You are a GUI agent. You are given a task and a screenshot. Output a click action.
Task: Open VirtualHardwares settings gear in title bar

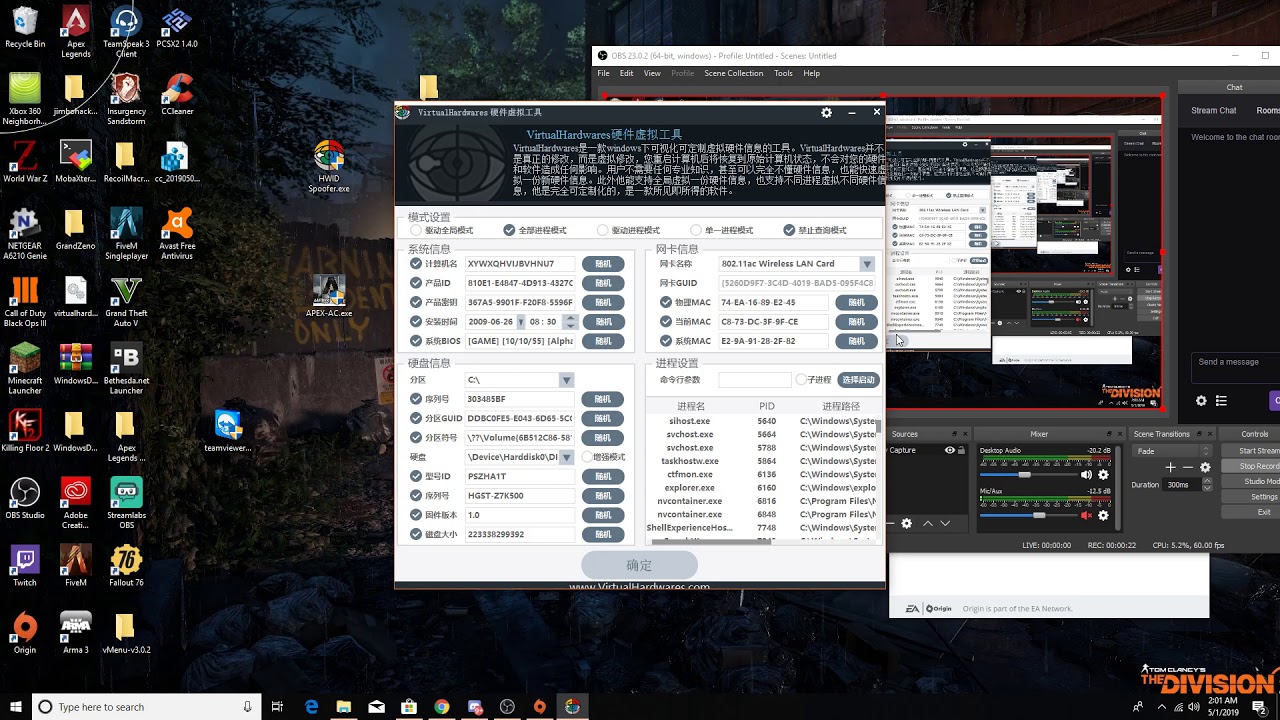826,113
